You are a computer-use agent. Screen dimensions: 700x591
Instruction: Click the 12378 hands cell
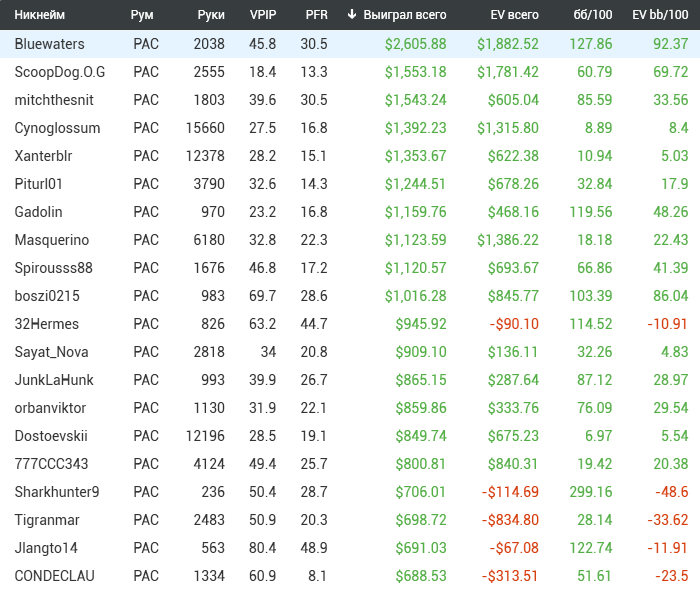coord(205,156)
